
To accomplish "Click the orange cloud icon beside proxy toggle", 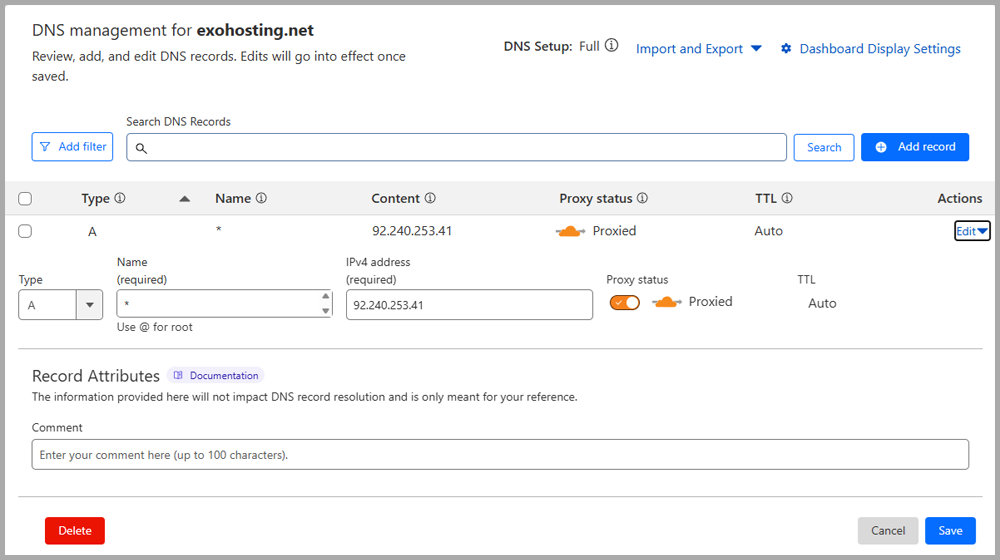I will click(666, 302).
